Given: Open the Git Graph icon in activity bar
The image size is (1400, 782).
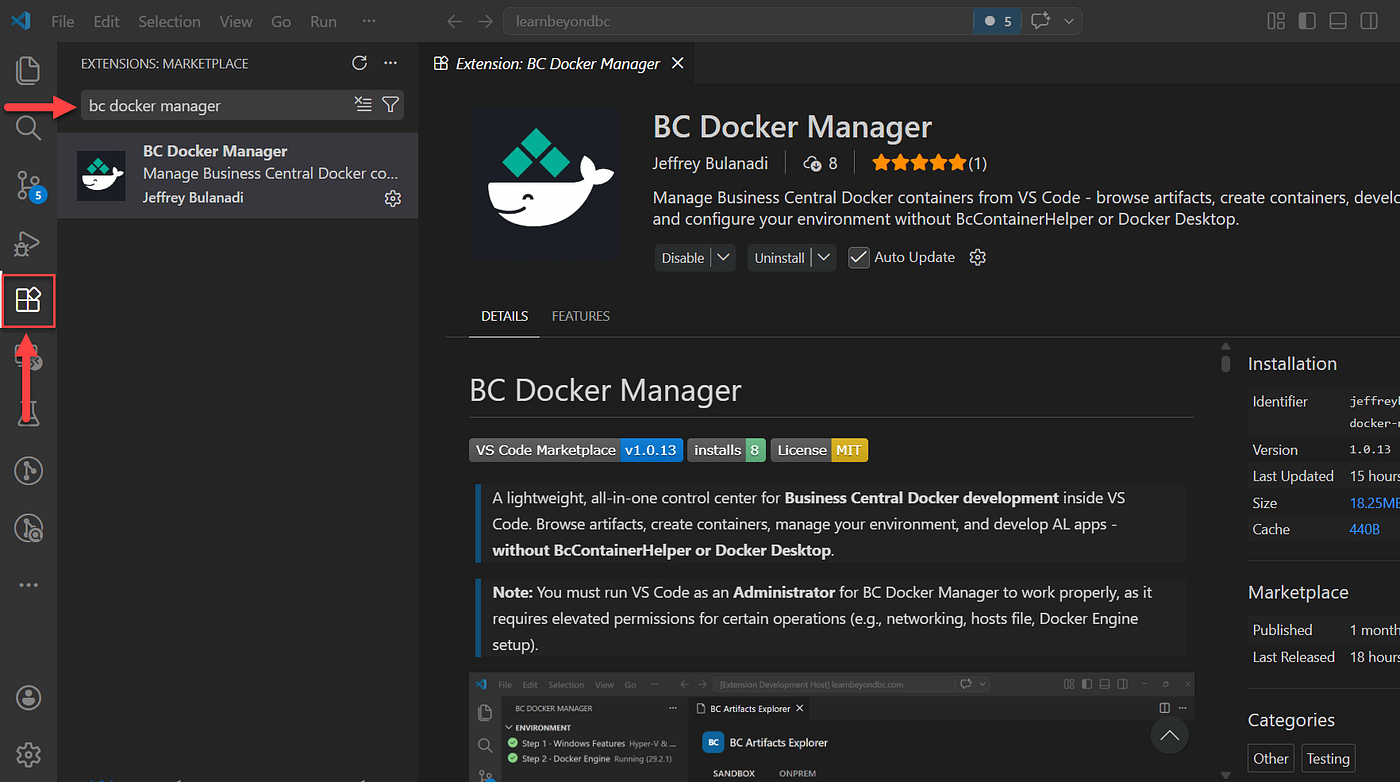Looking at the screenshot, I should tap(28, 470).
